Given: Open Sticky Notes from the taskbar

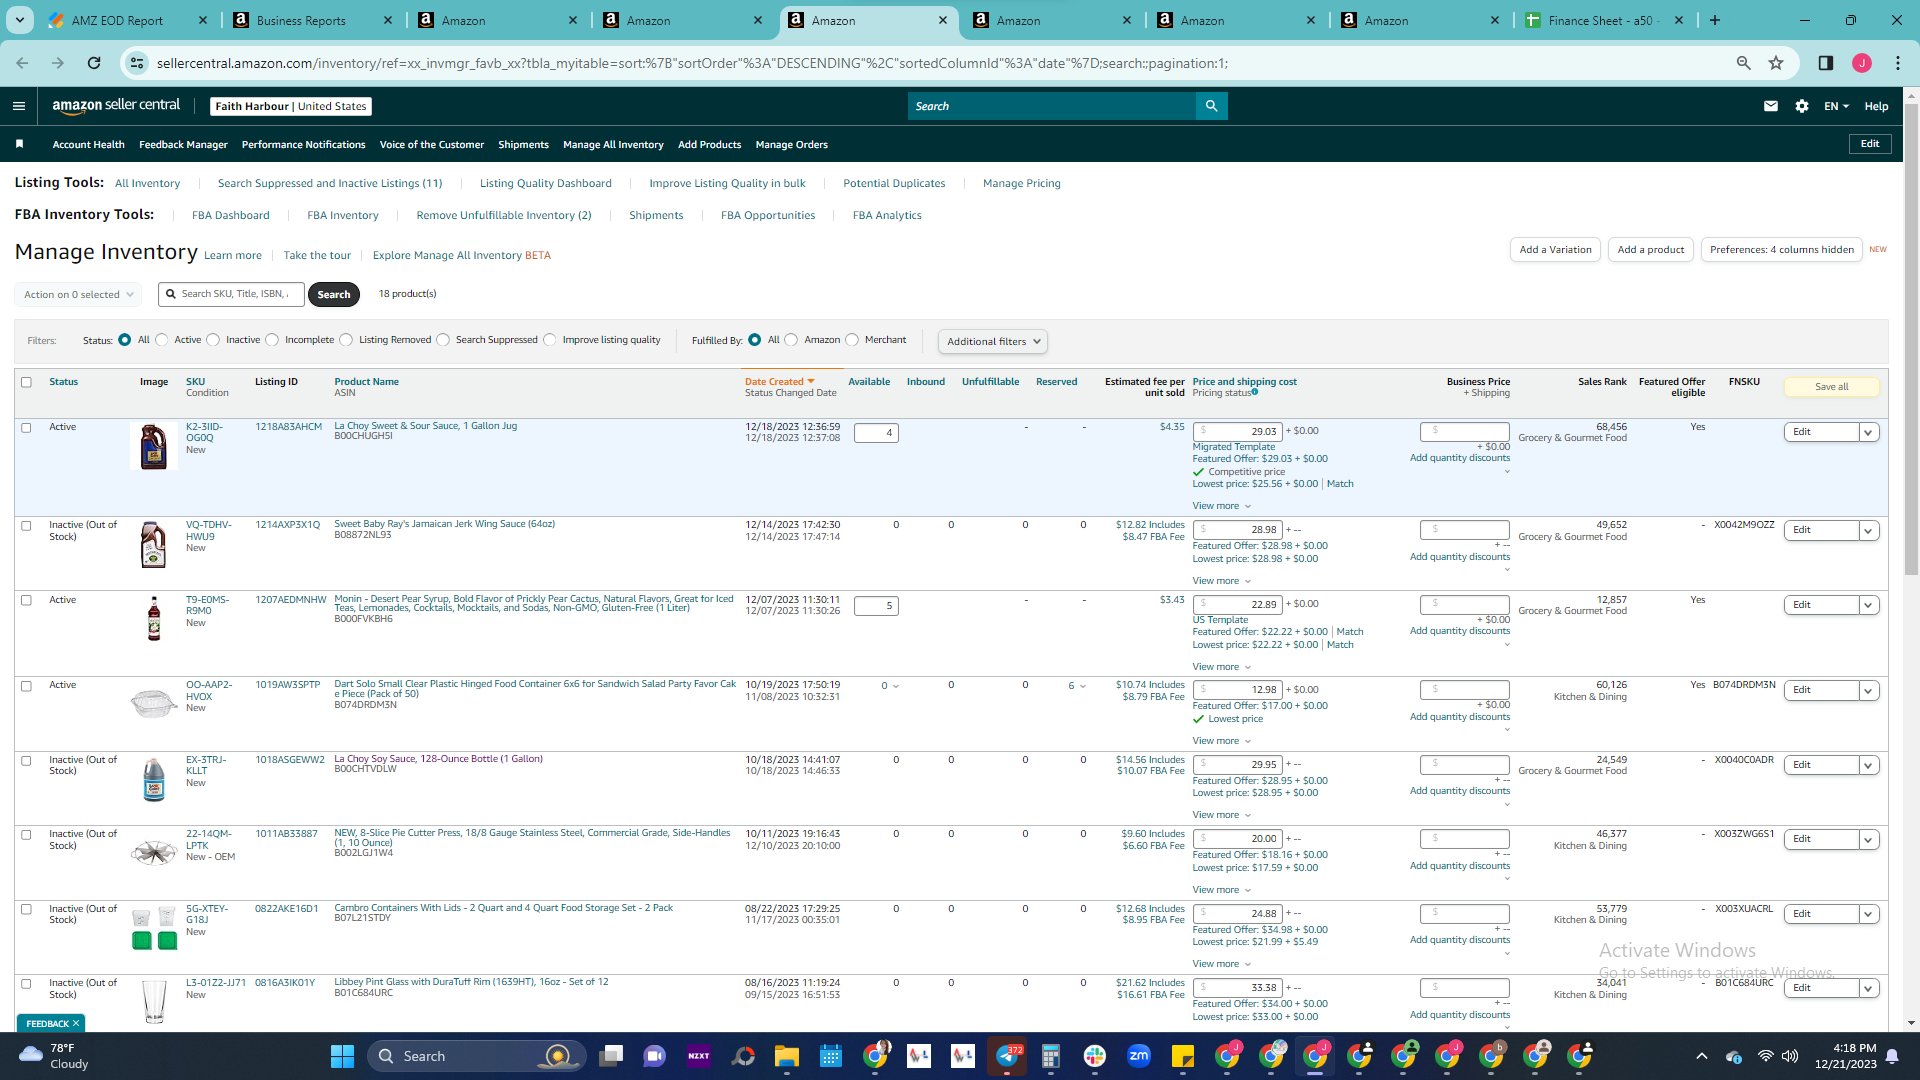Looking at the screenshot, I should click(x=1183, y=1056).
